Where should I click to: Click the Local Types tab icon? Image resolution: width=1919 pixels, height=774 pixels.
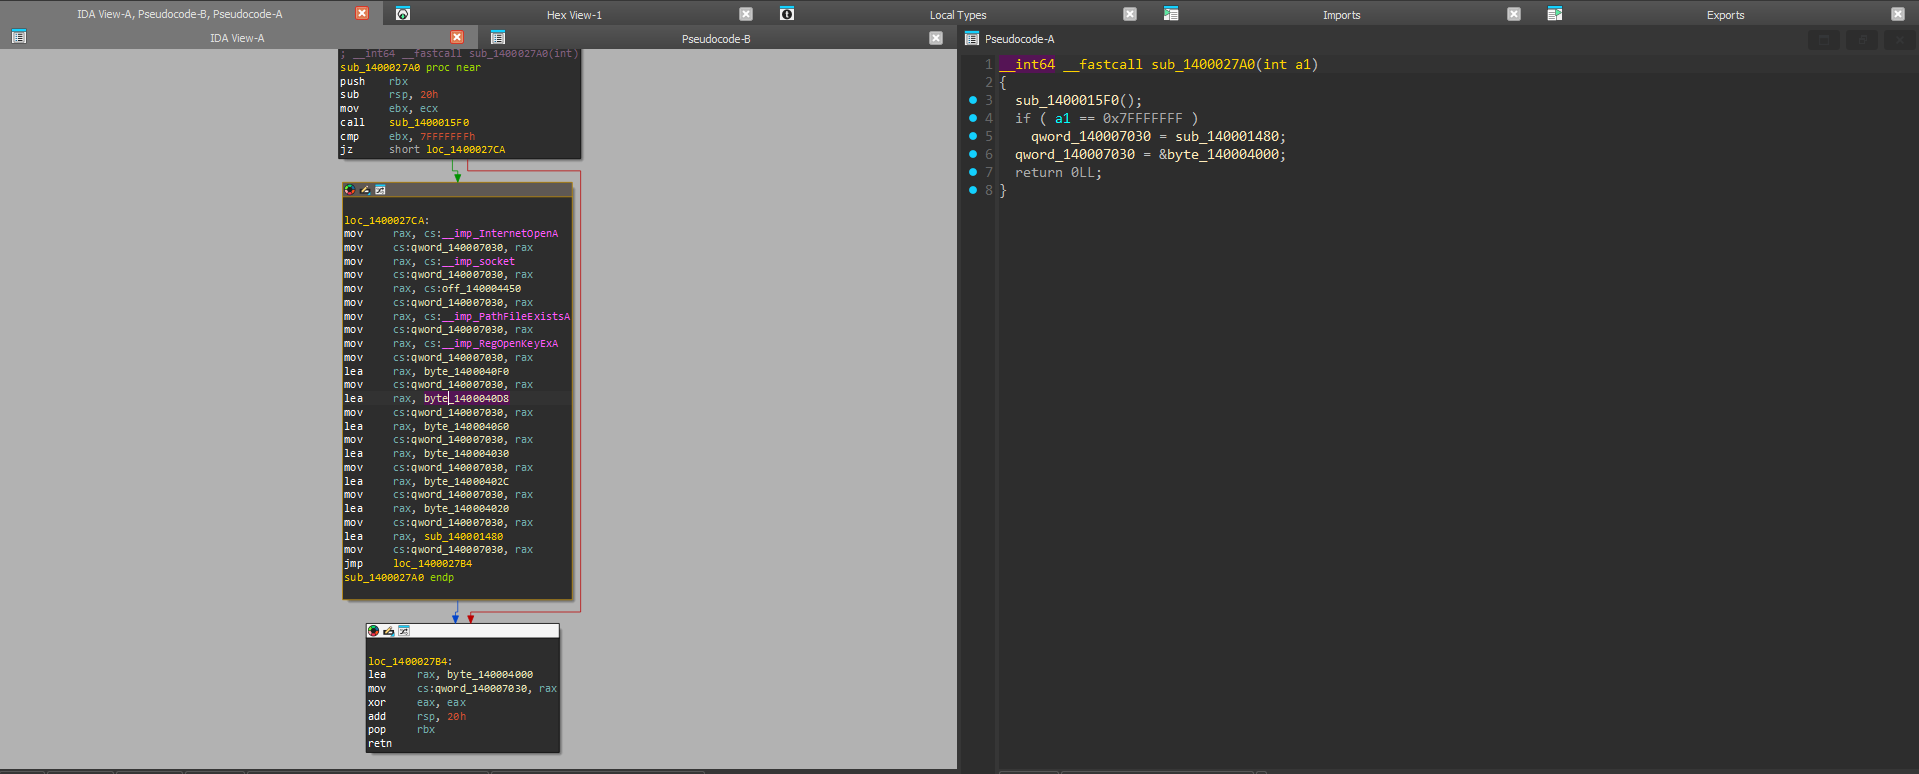coord(787,14)
